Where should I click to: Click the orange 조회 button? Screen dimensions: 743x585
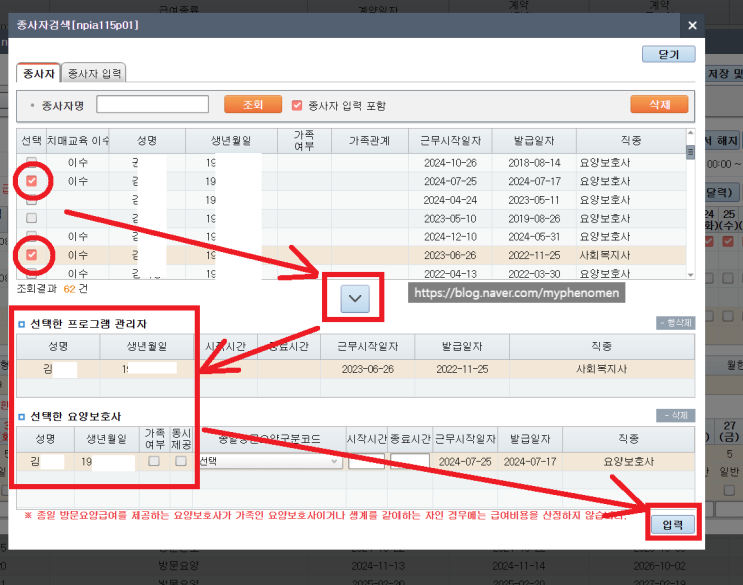point(253,104)
